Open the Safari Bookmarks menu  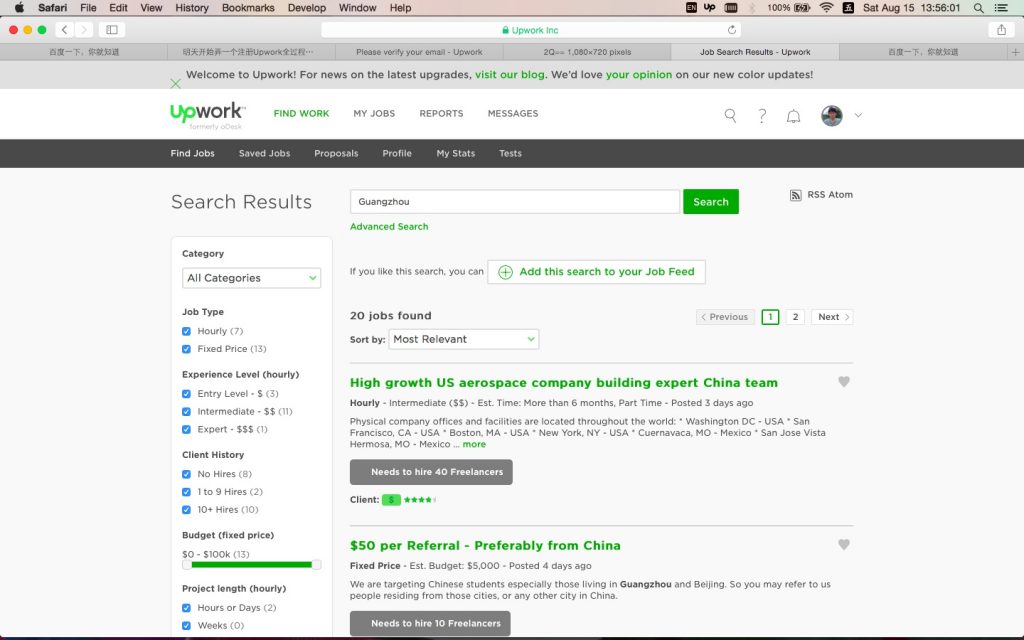[x=248, y=8]
